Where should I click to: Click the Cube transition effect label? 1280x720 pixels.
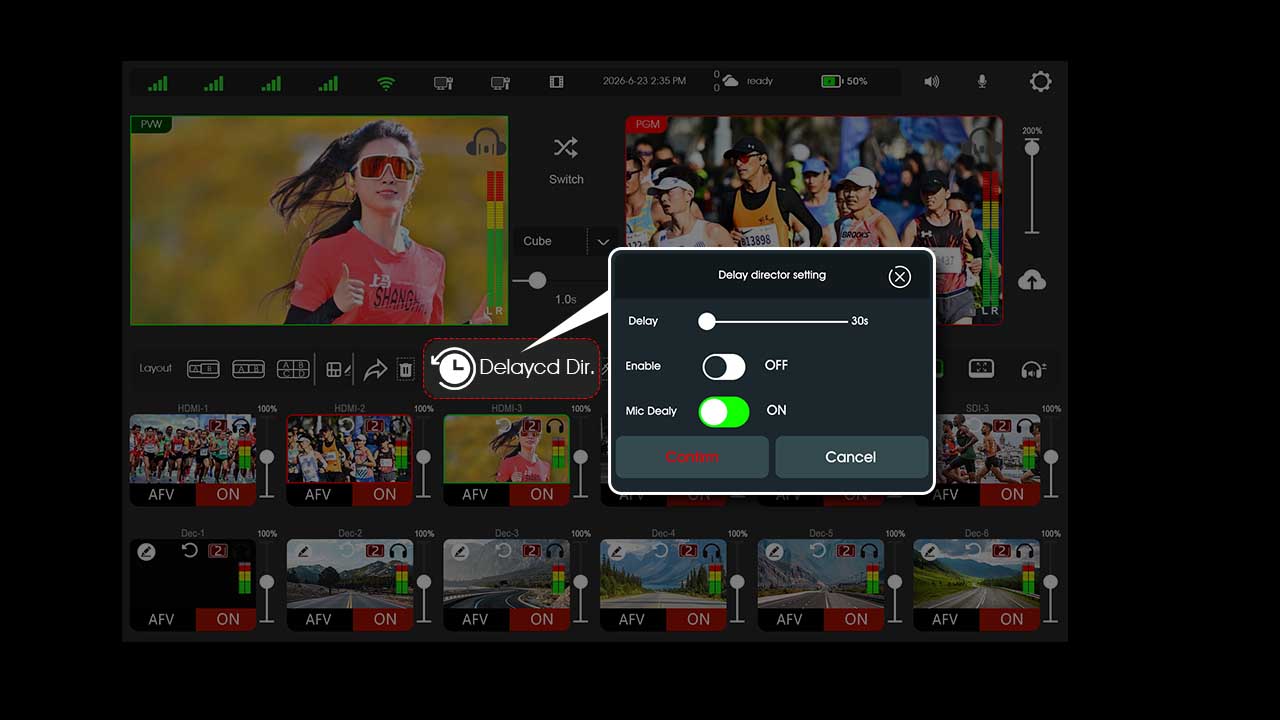537,241
